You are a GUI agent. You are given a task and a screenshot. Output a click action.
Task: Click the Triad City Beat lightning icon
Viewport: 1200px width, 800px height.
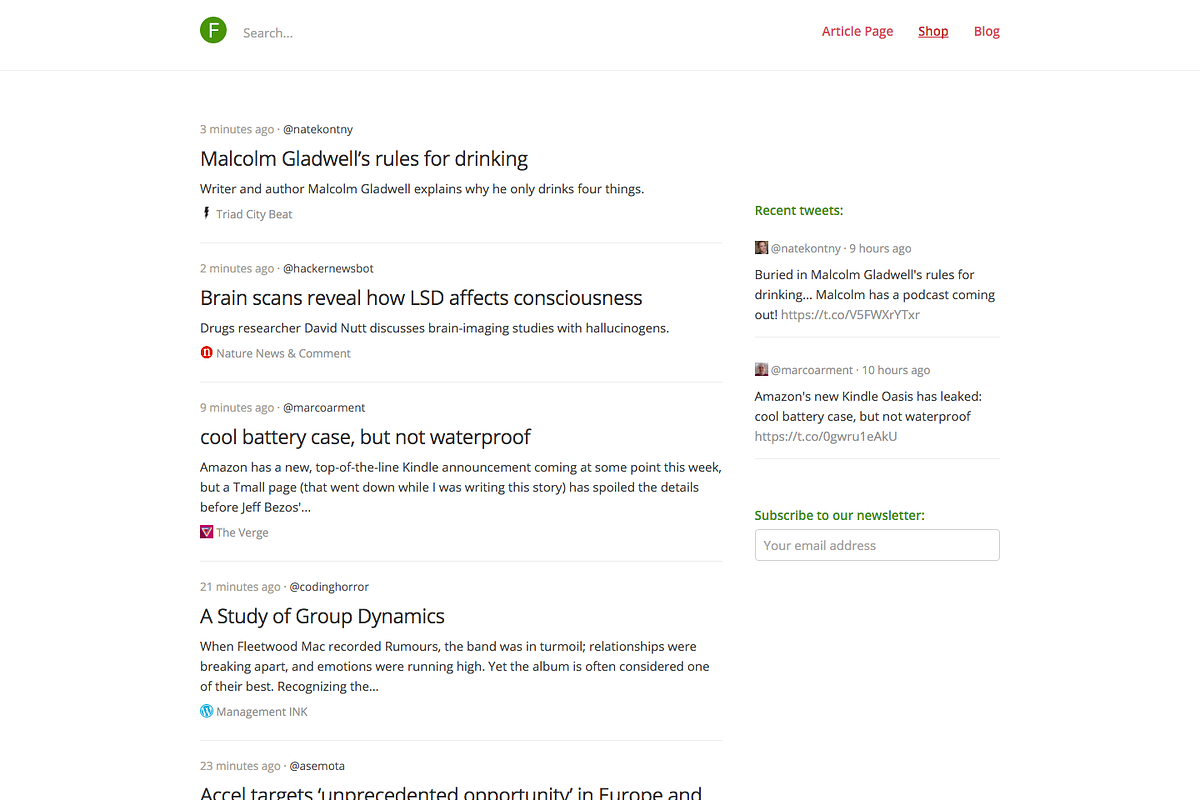pyautogui.click(x=206, y=213)
